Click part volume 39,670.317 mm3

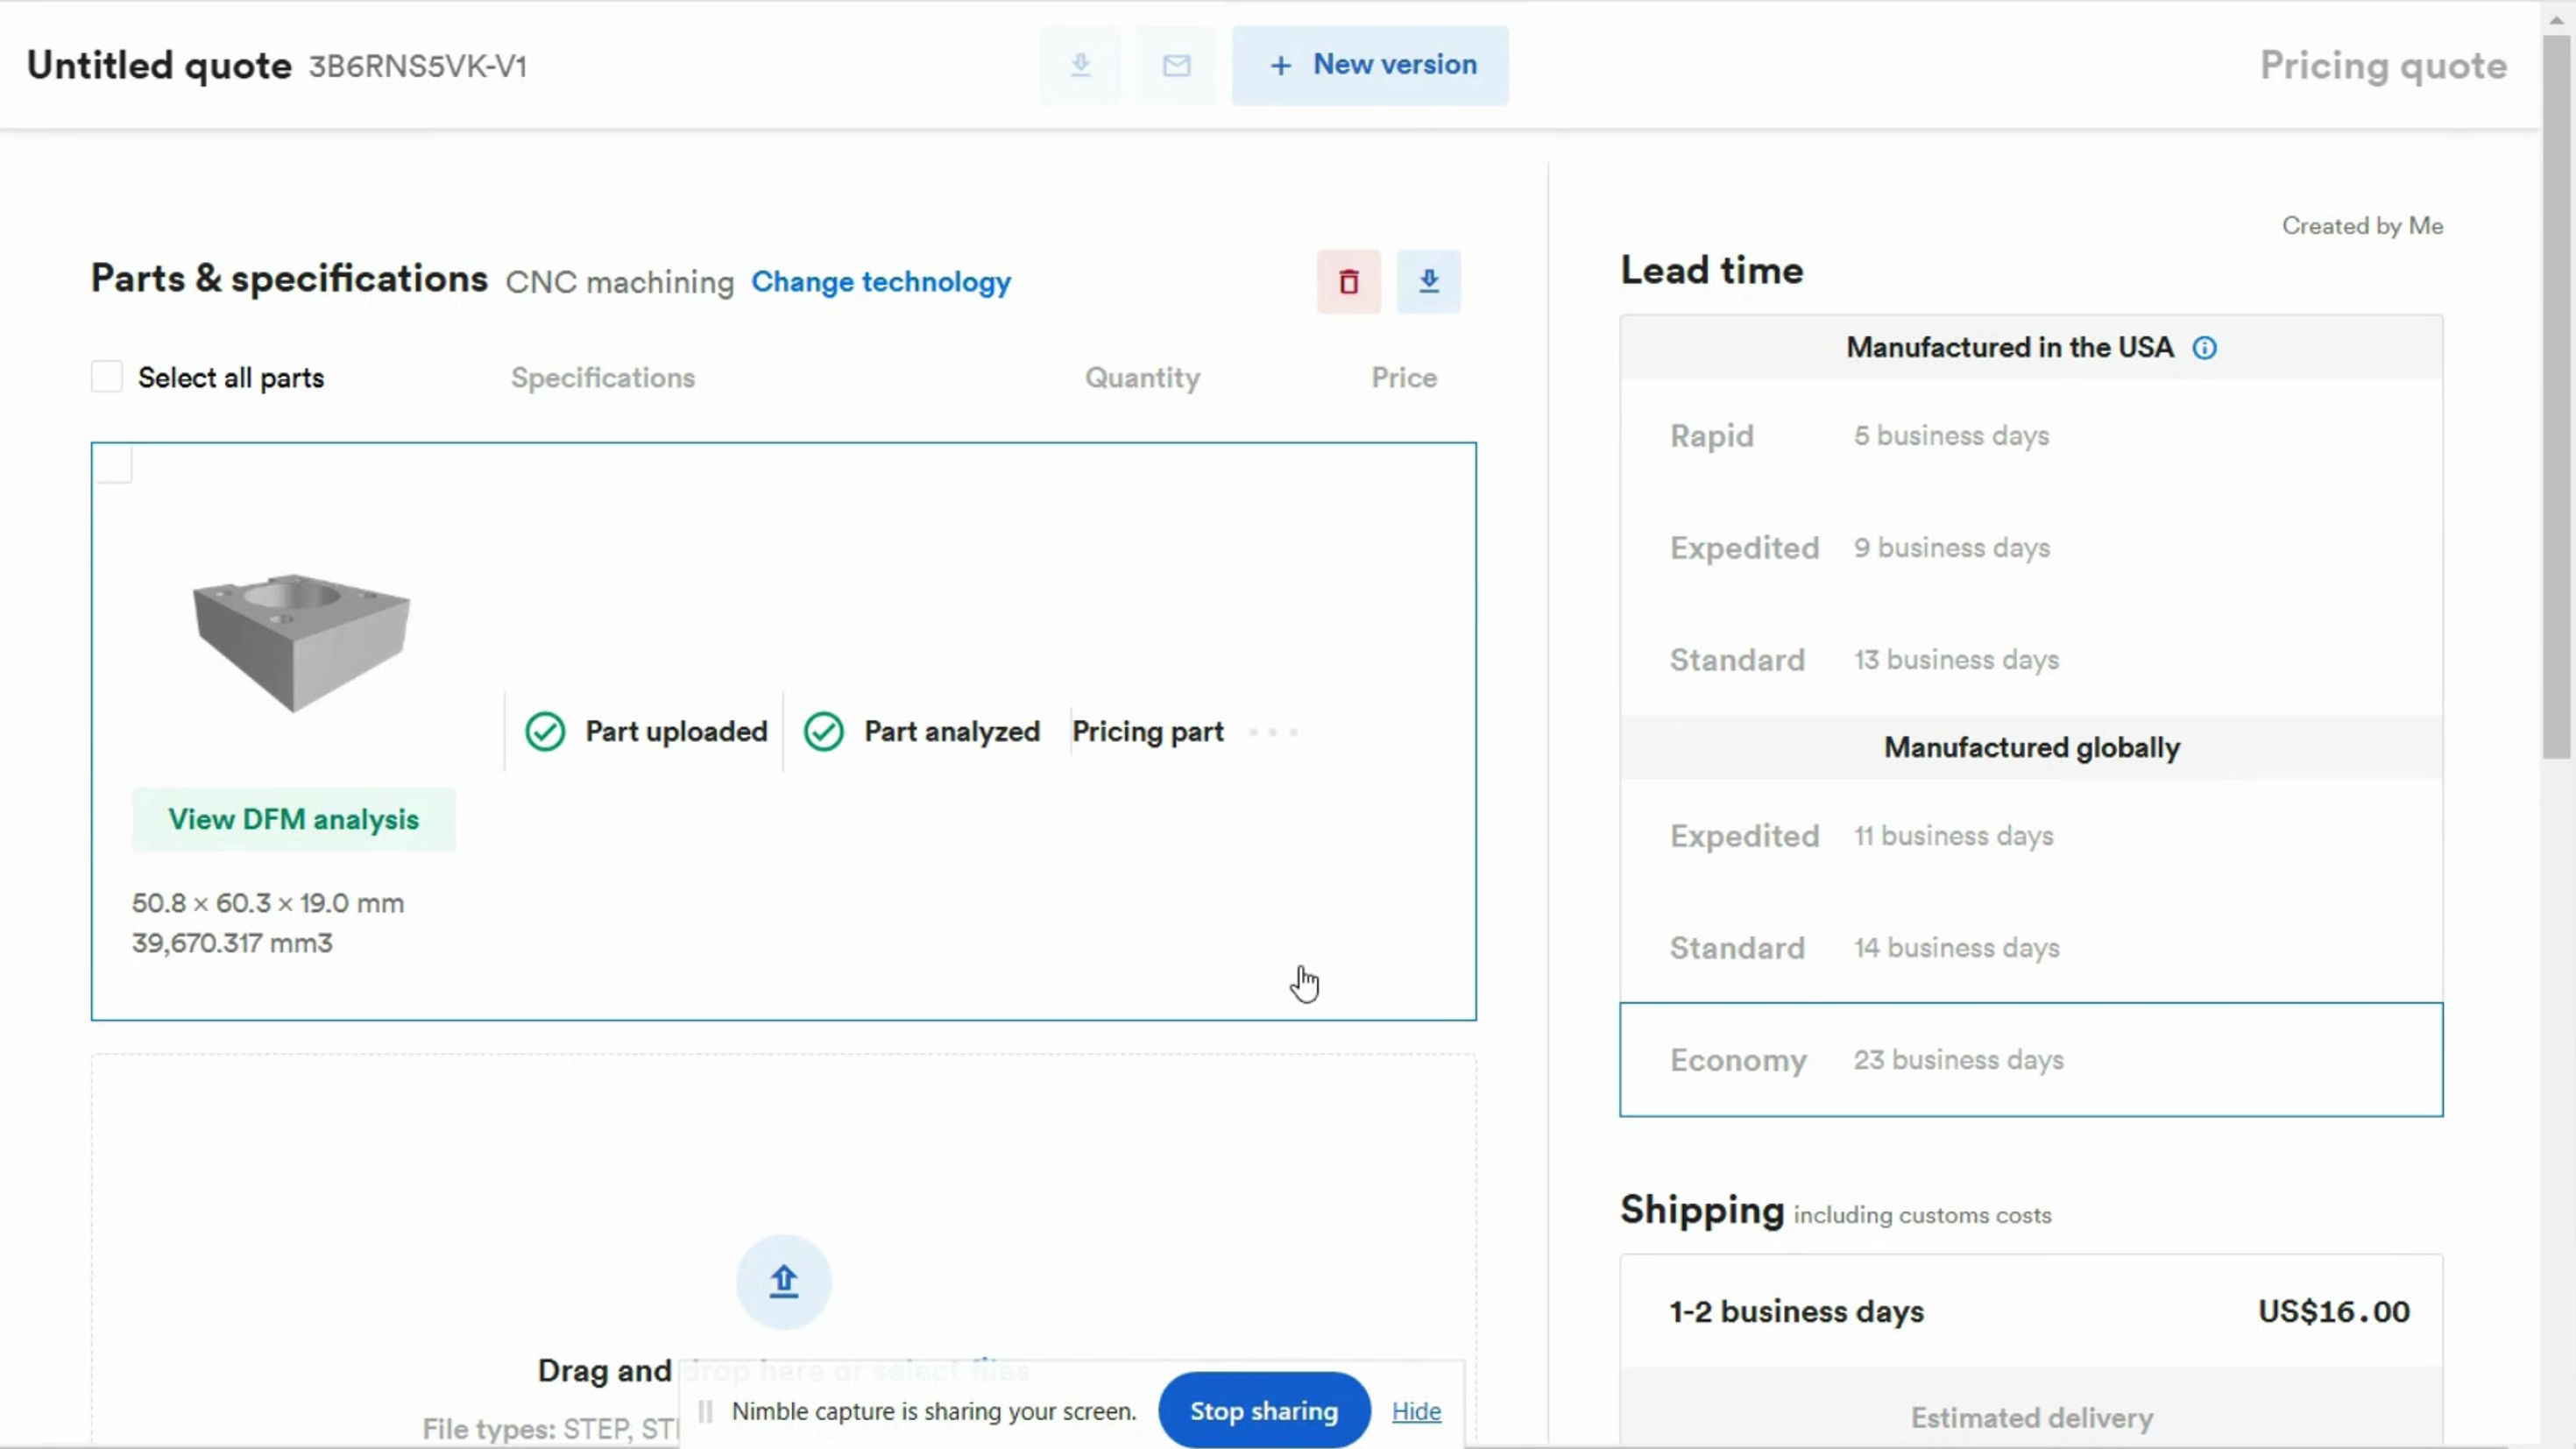click(x=232, y=944)
